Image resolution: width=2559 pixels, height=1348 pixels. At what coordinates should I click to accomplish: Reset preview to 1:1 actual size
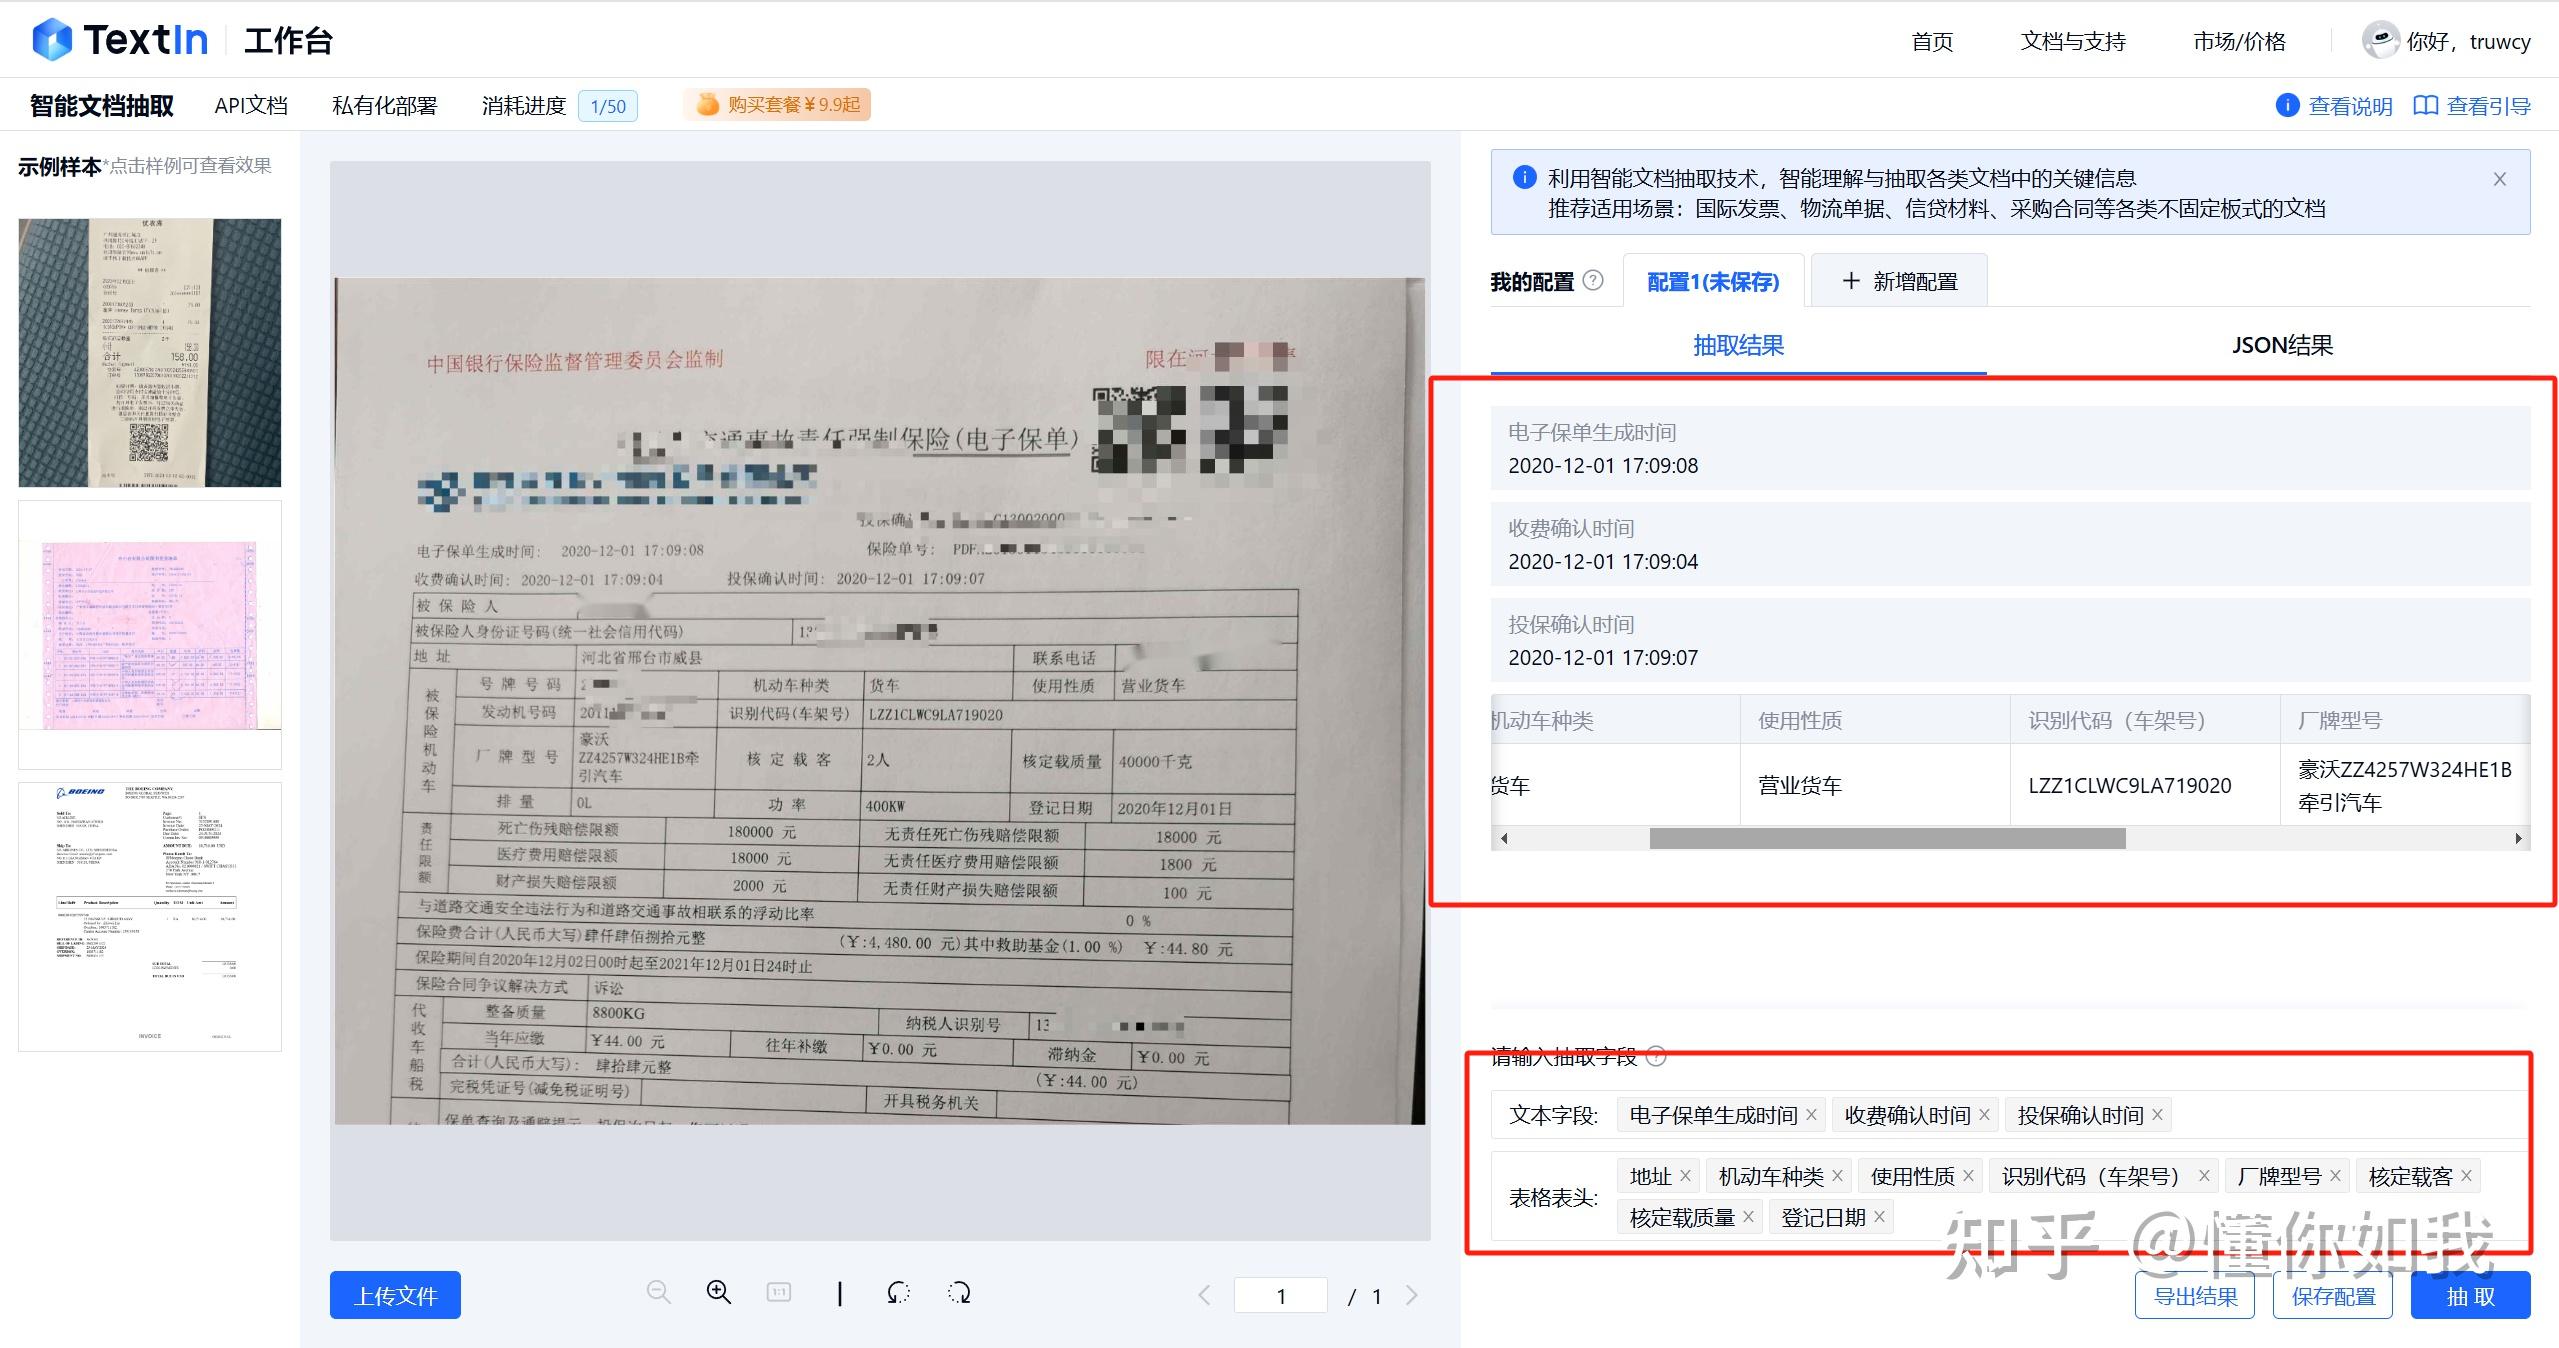779,1292
